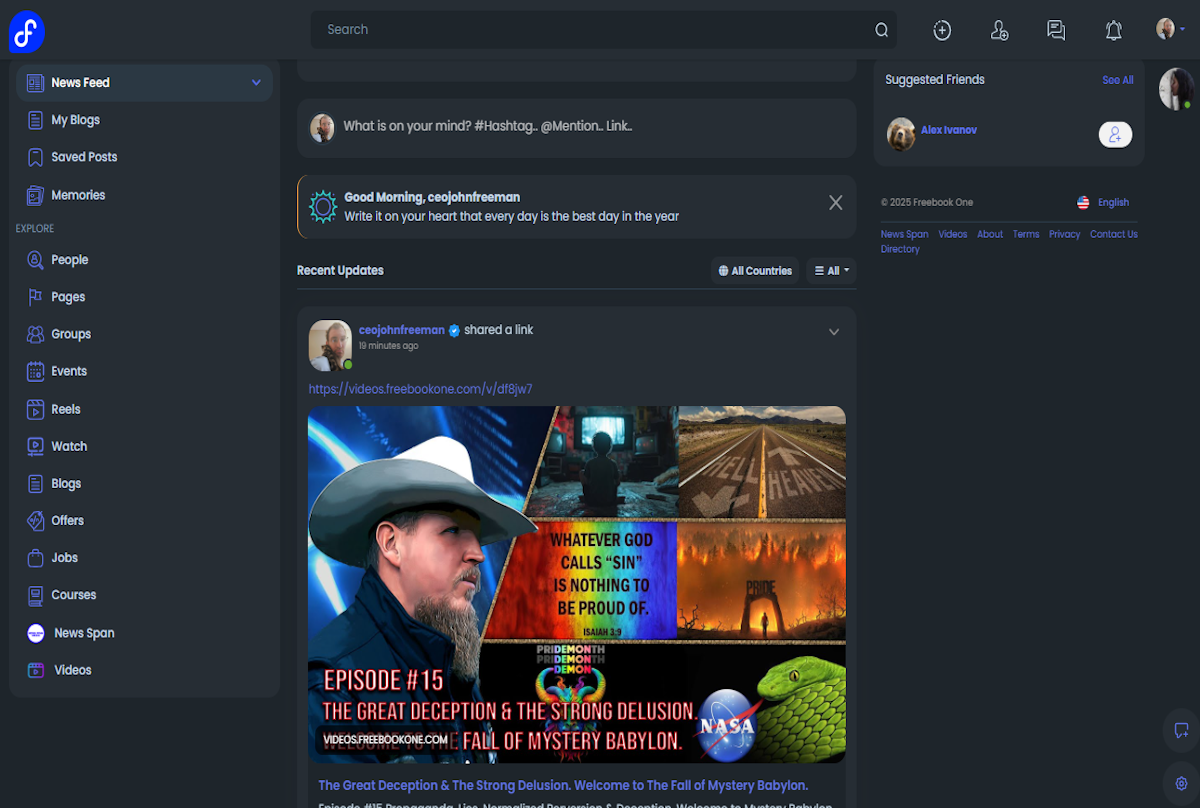Viewport: 1200px width, 808px height.
Task: Click the Freebook One logo icon
Action: click(x=27, y=33)
